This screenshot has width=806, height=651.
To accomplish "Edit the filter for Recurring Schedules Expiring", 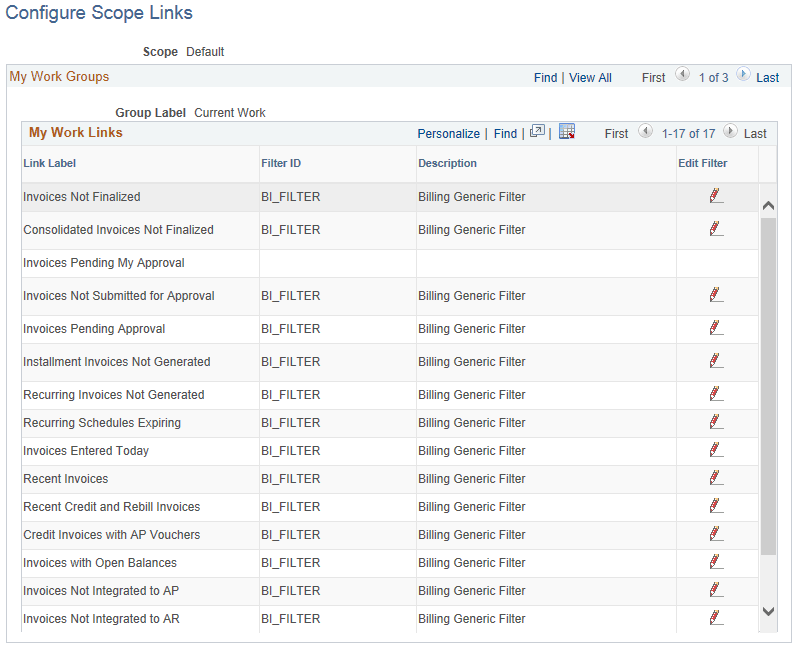I will [x=716, y=421].
